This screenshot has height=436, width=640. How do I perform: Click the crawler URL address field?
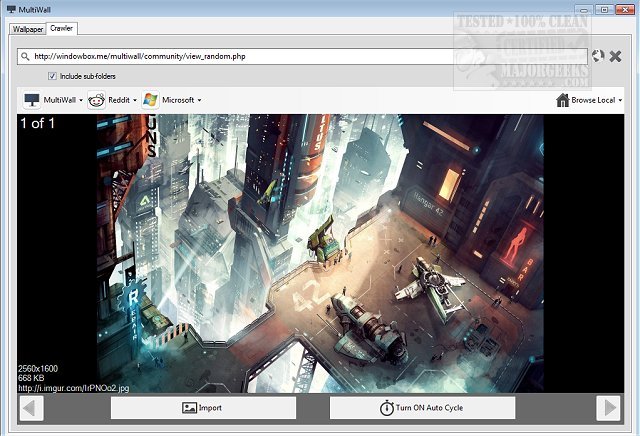[x=302, y=56]
